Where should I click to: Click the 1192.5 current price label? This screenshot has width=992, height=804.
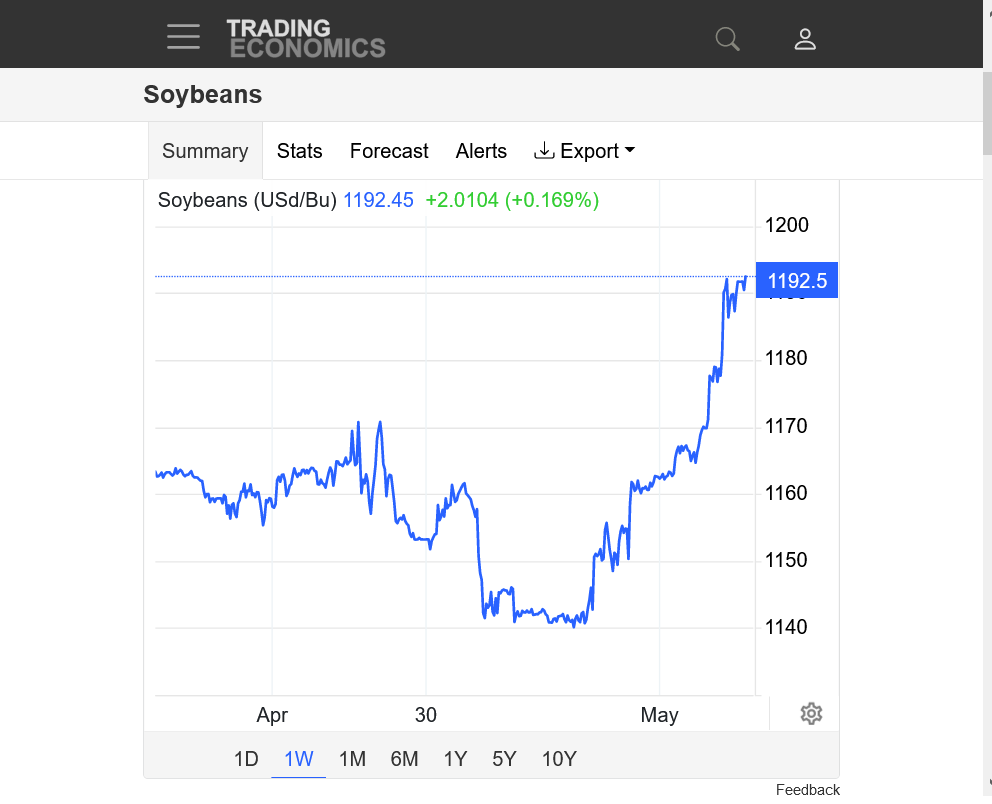[797, 281]
